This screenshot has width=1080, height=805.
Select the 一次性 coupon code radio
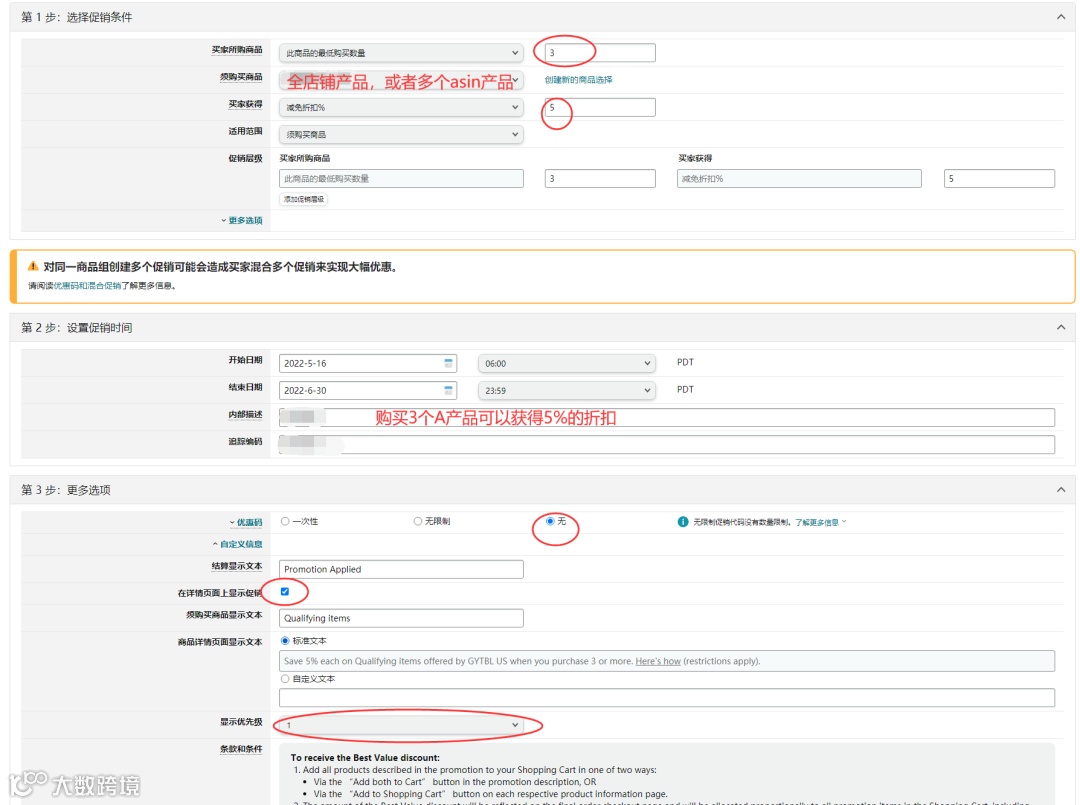coord(285,521)
